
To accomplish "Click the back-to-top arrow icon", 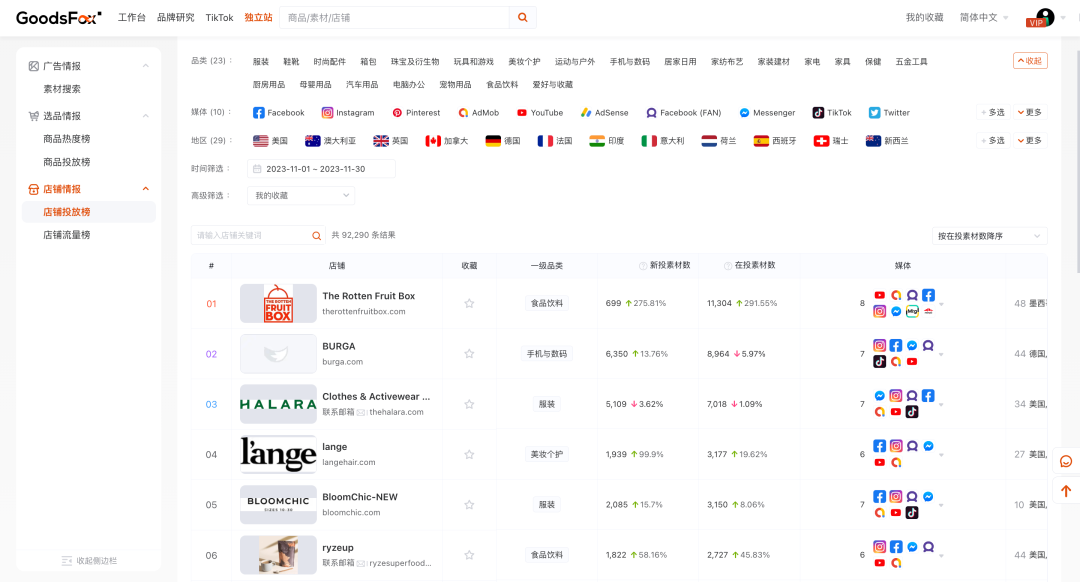I will point(1066,491).
